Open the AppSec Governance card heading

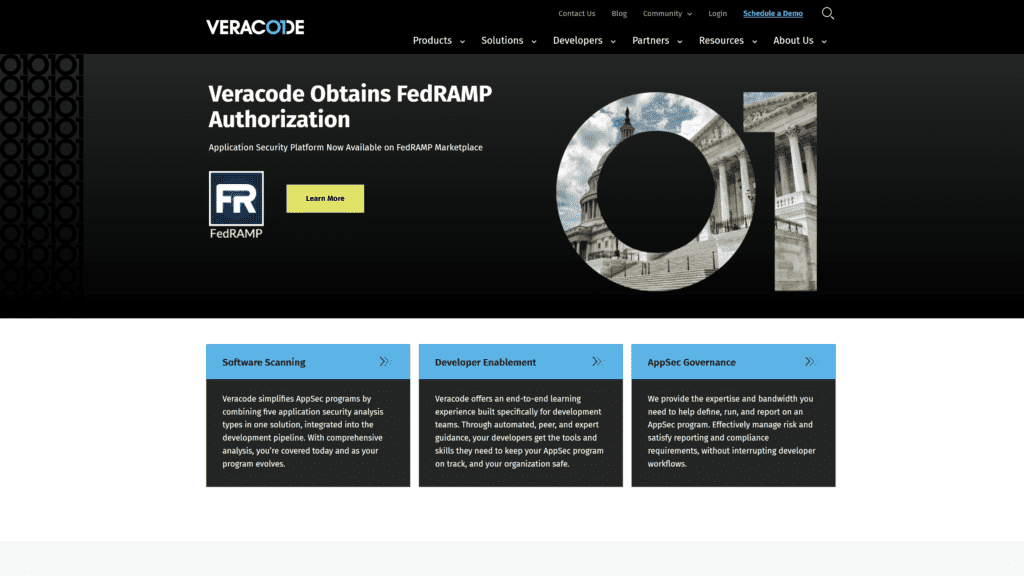pos(692,362)
